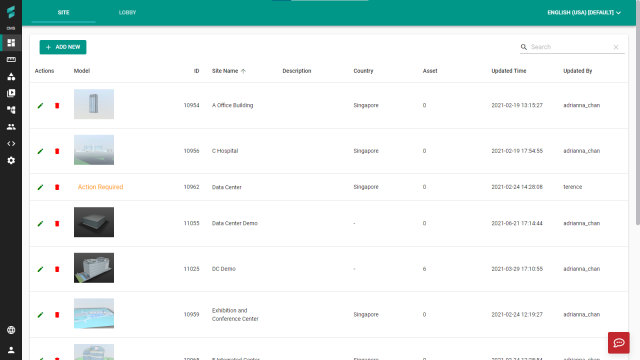The height and width of the screenshot is (360, 640).
Task: Select the ID cell 11025
Action: pyautogui.click(x=191, y=269)
